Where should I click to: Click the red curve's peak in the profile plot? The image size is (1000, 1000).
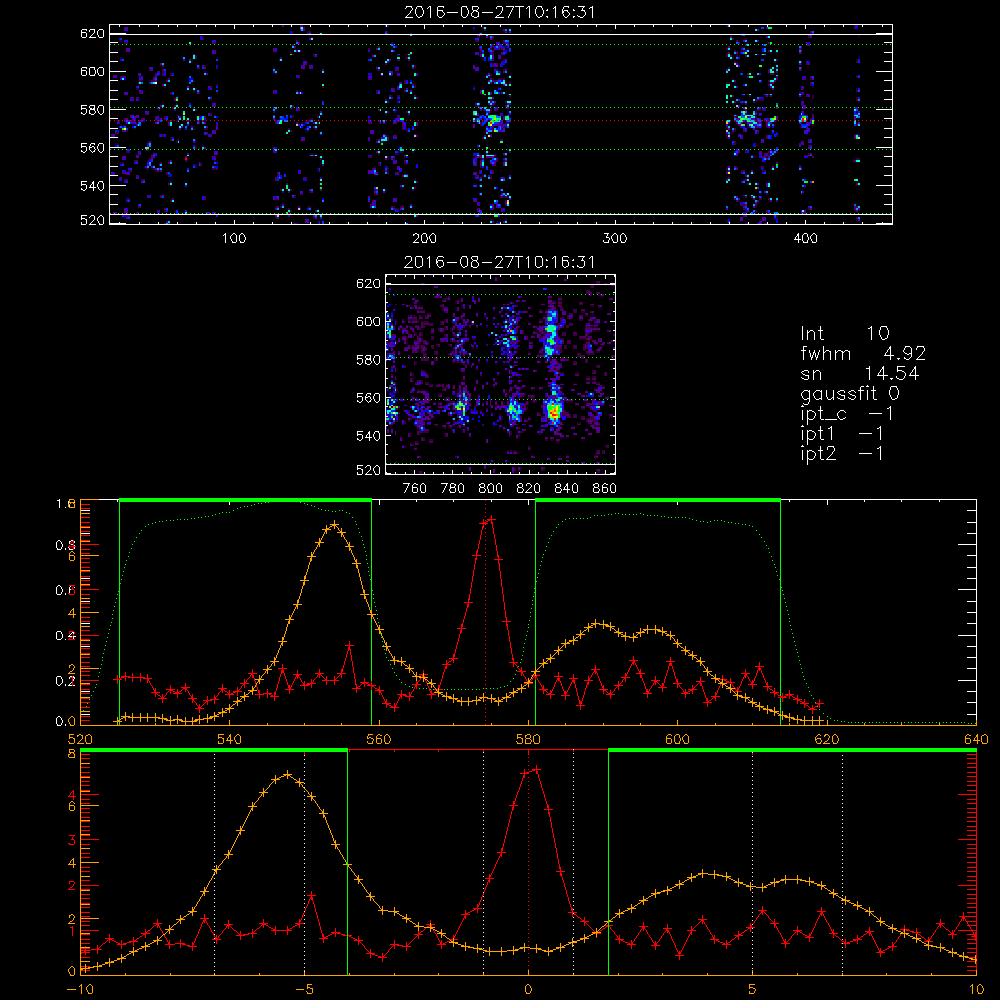coord(490,520)
